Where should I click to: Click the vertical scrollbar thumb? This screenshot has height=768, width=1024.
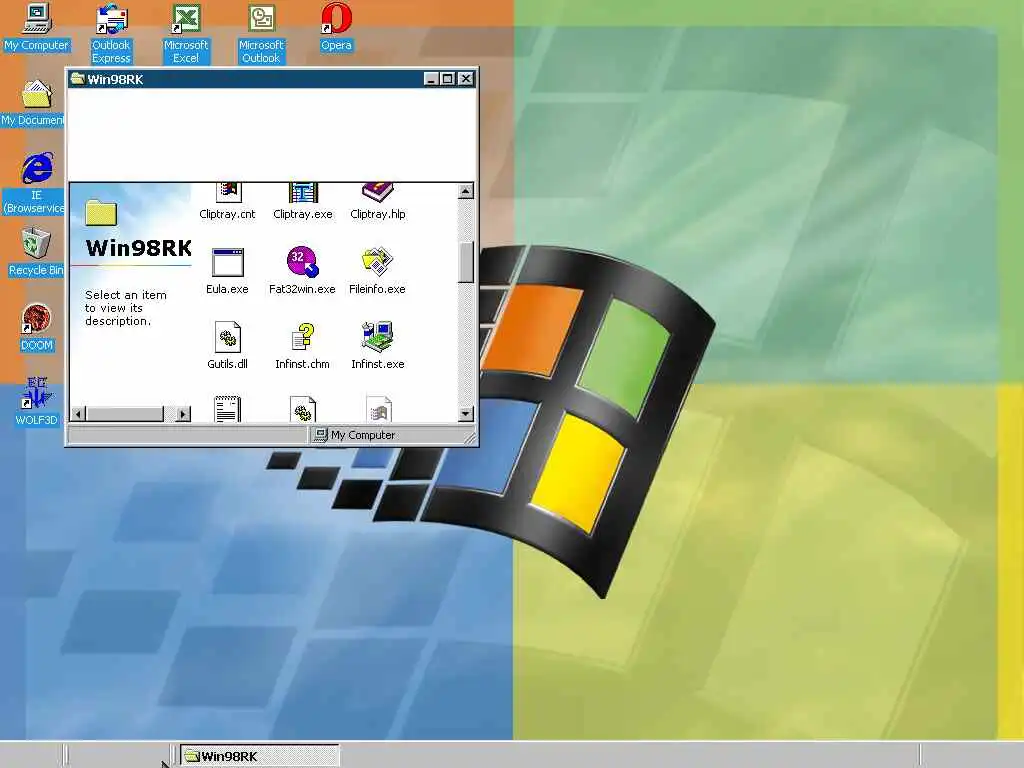tap(466, 263)
